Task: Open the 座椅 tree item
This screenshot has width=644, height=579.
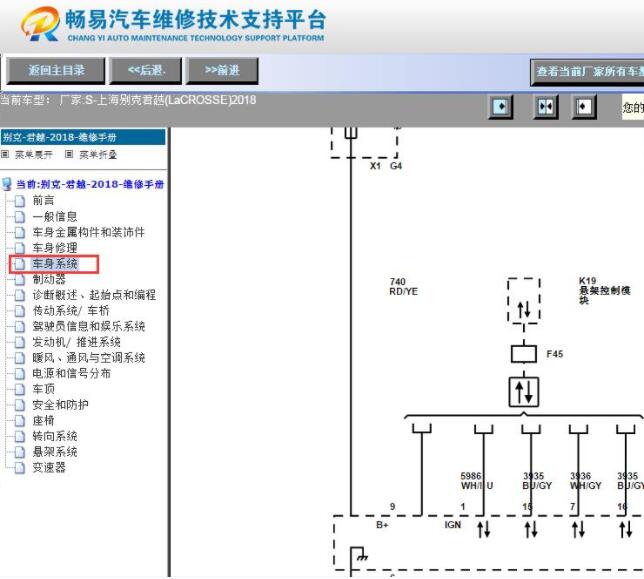Action: tap(43, 420)
